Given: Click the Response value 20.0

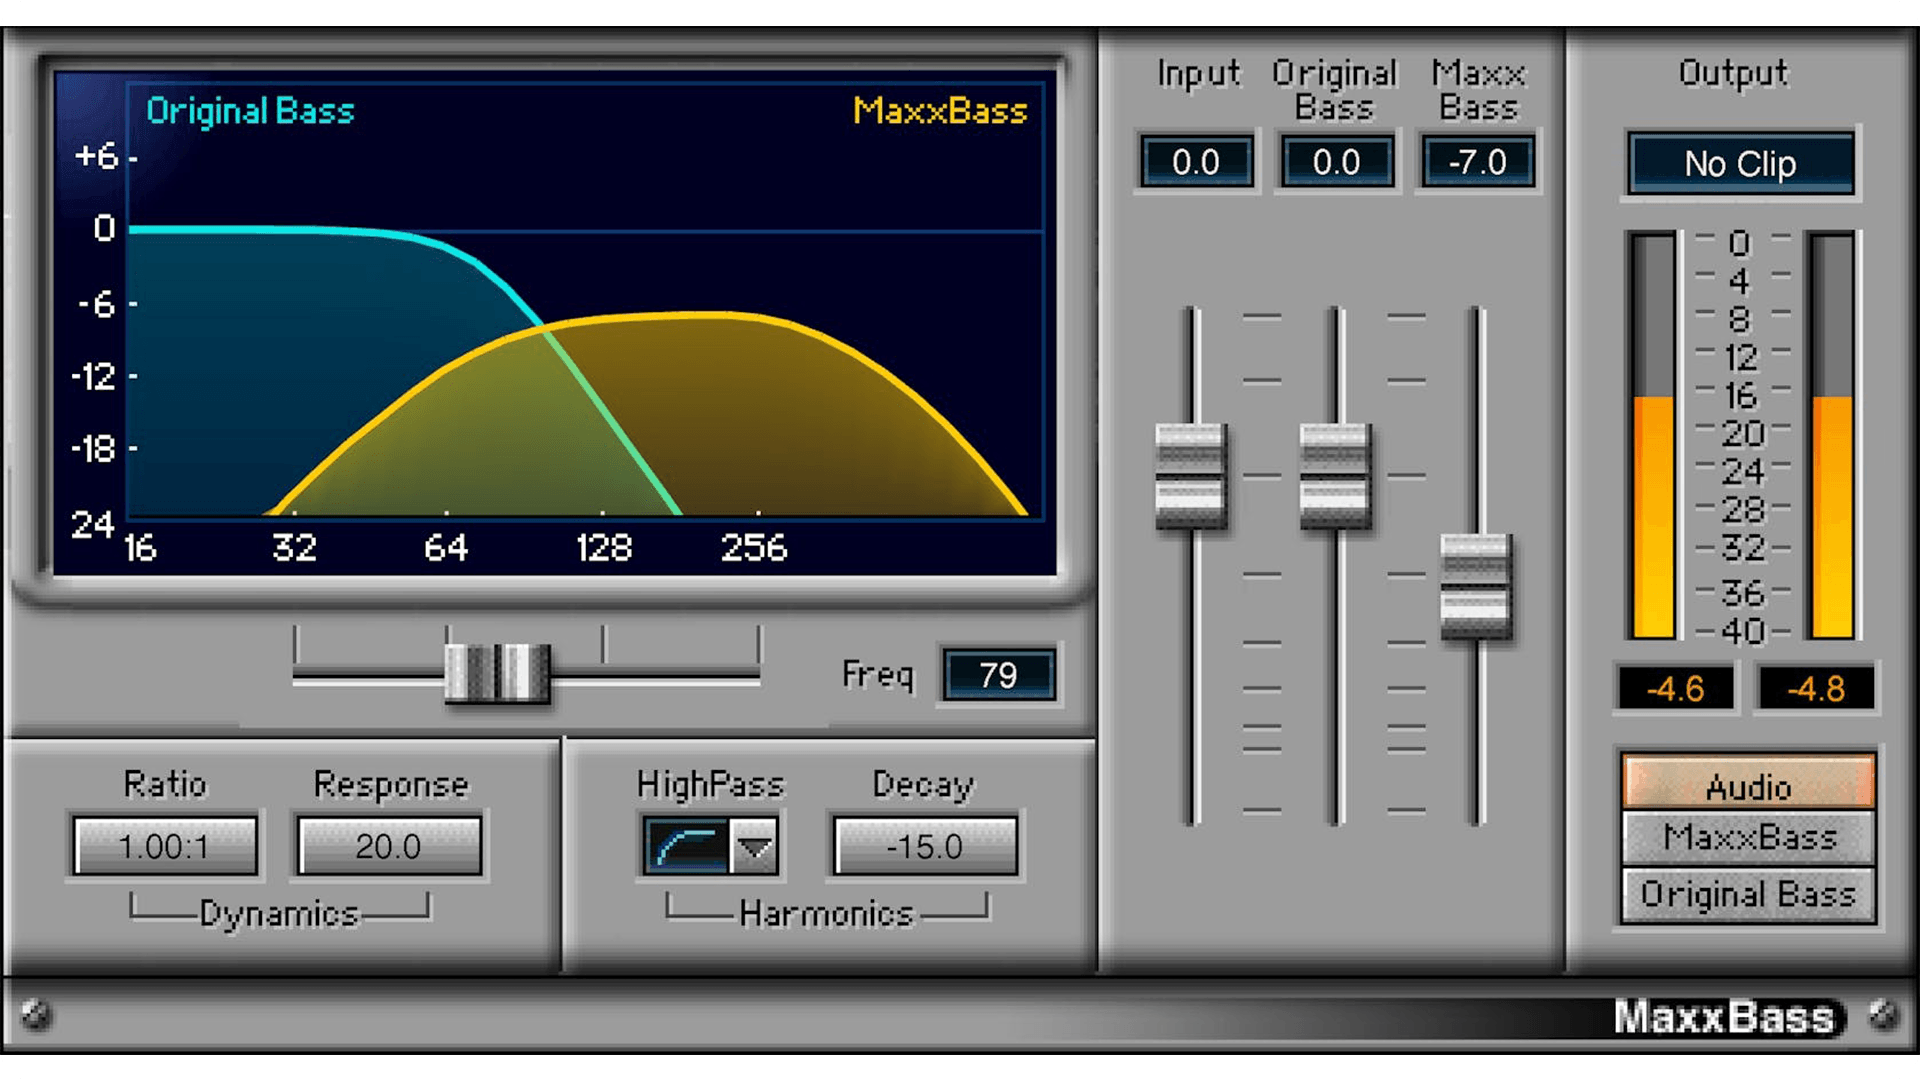Looking at the screenshot, I should tap(389, 847).
